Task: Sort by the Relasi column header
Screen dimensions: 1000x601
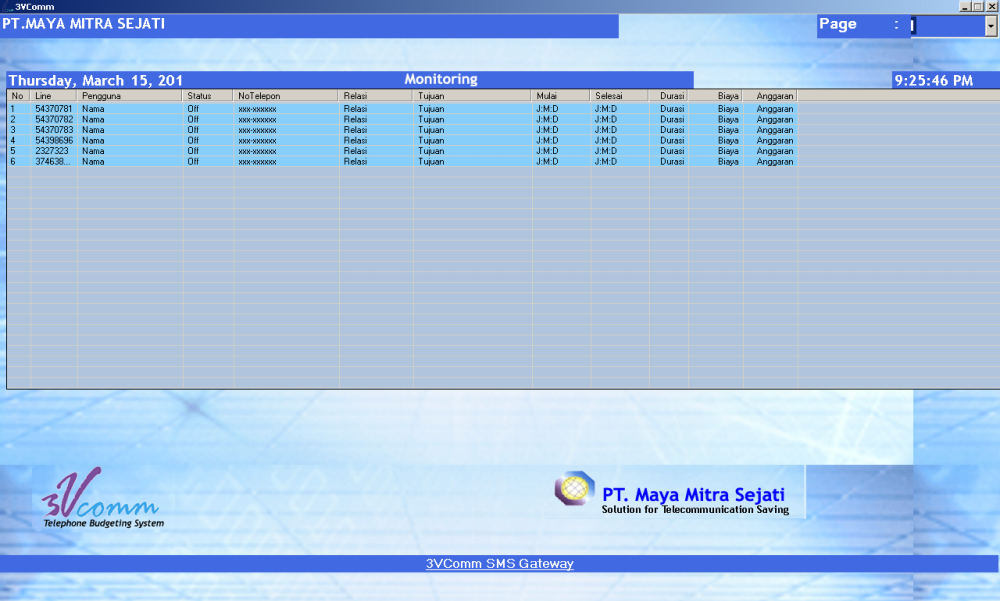Action: (x=375, y=96)
